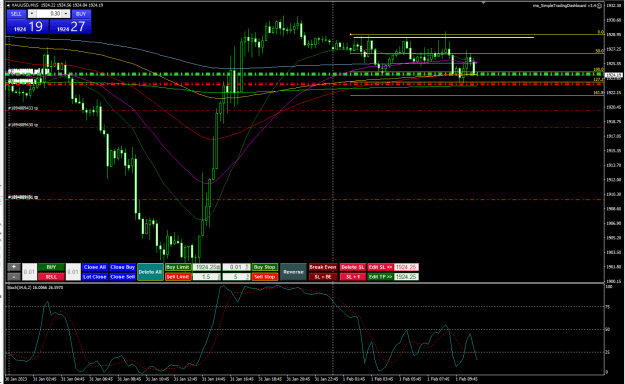The image size is (625, 384).
Task: Click the 75 level label on the stochastic scale
Action: pyautogui.click(x=608, y=307)
